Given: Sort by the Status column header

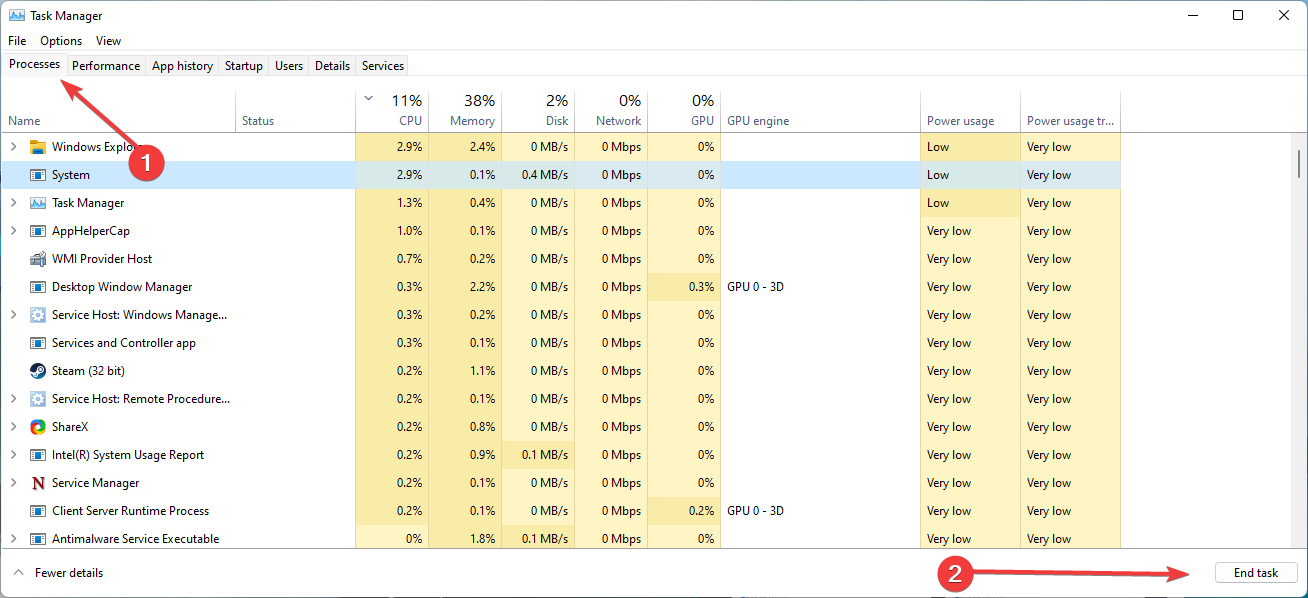Looking at the screenshot, I should coord(295,111).
